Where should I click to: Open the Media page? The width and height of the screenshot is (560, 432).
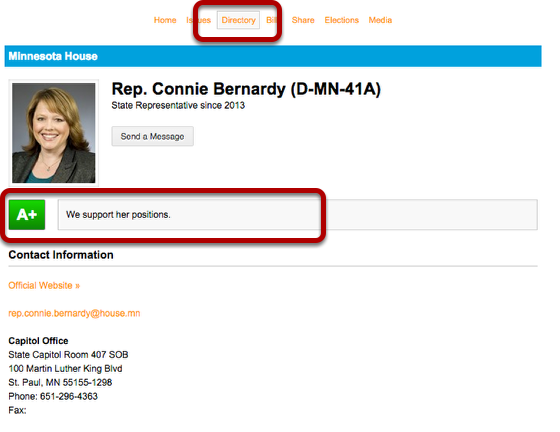[x=380, y=20]
